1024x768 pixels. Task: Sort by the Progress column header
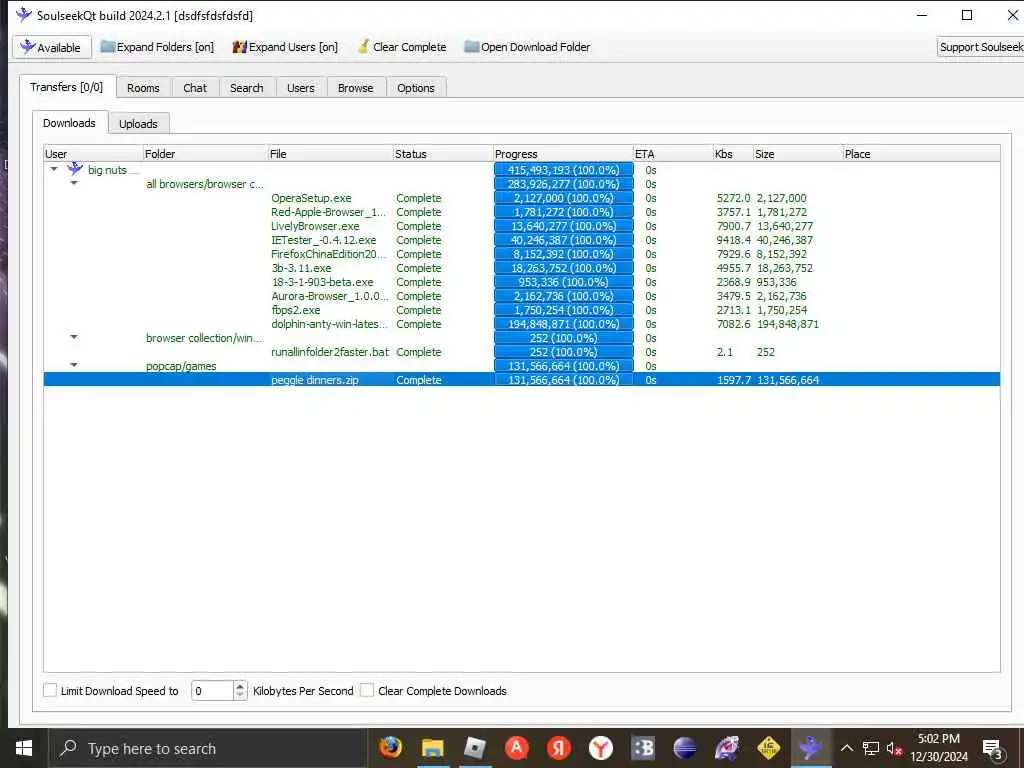coord(564,154)
